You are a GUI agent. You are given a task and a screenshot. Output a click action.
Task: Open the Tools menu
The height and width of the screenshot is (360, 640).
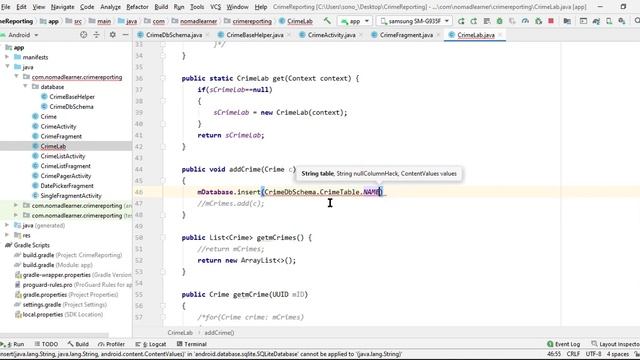pos(197,7)
